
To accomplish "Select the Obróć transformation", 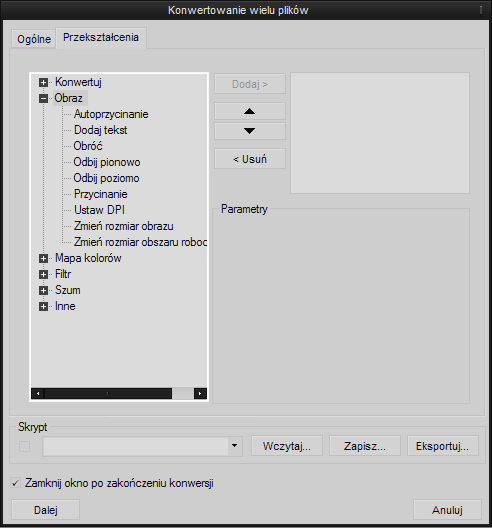I will [88, 146].
